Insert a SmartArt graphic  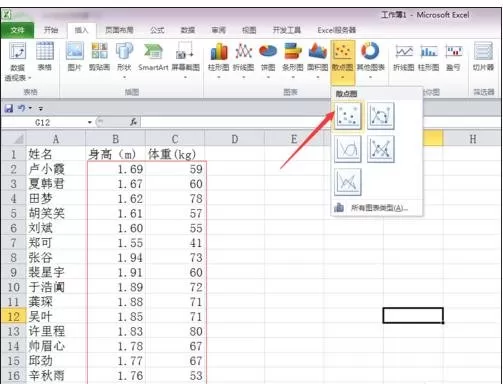point(153,57)
